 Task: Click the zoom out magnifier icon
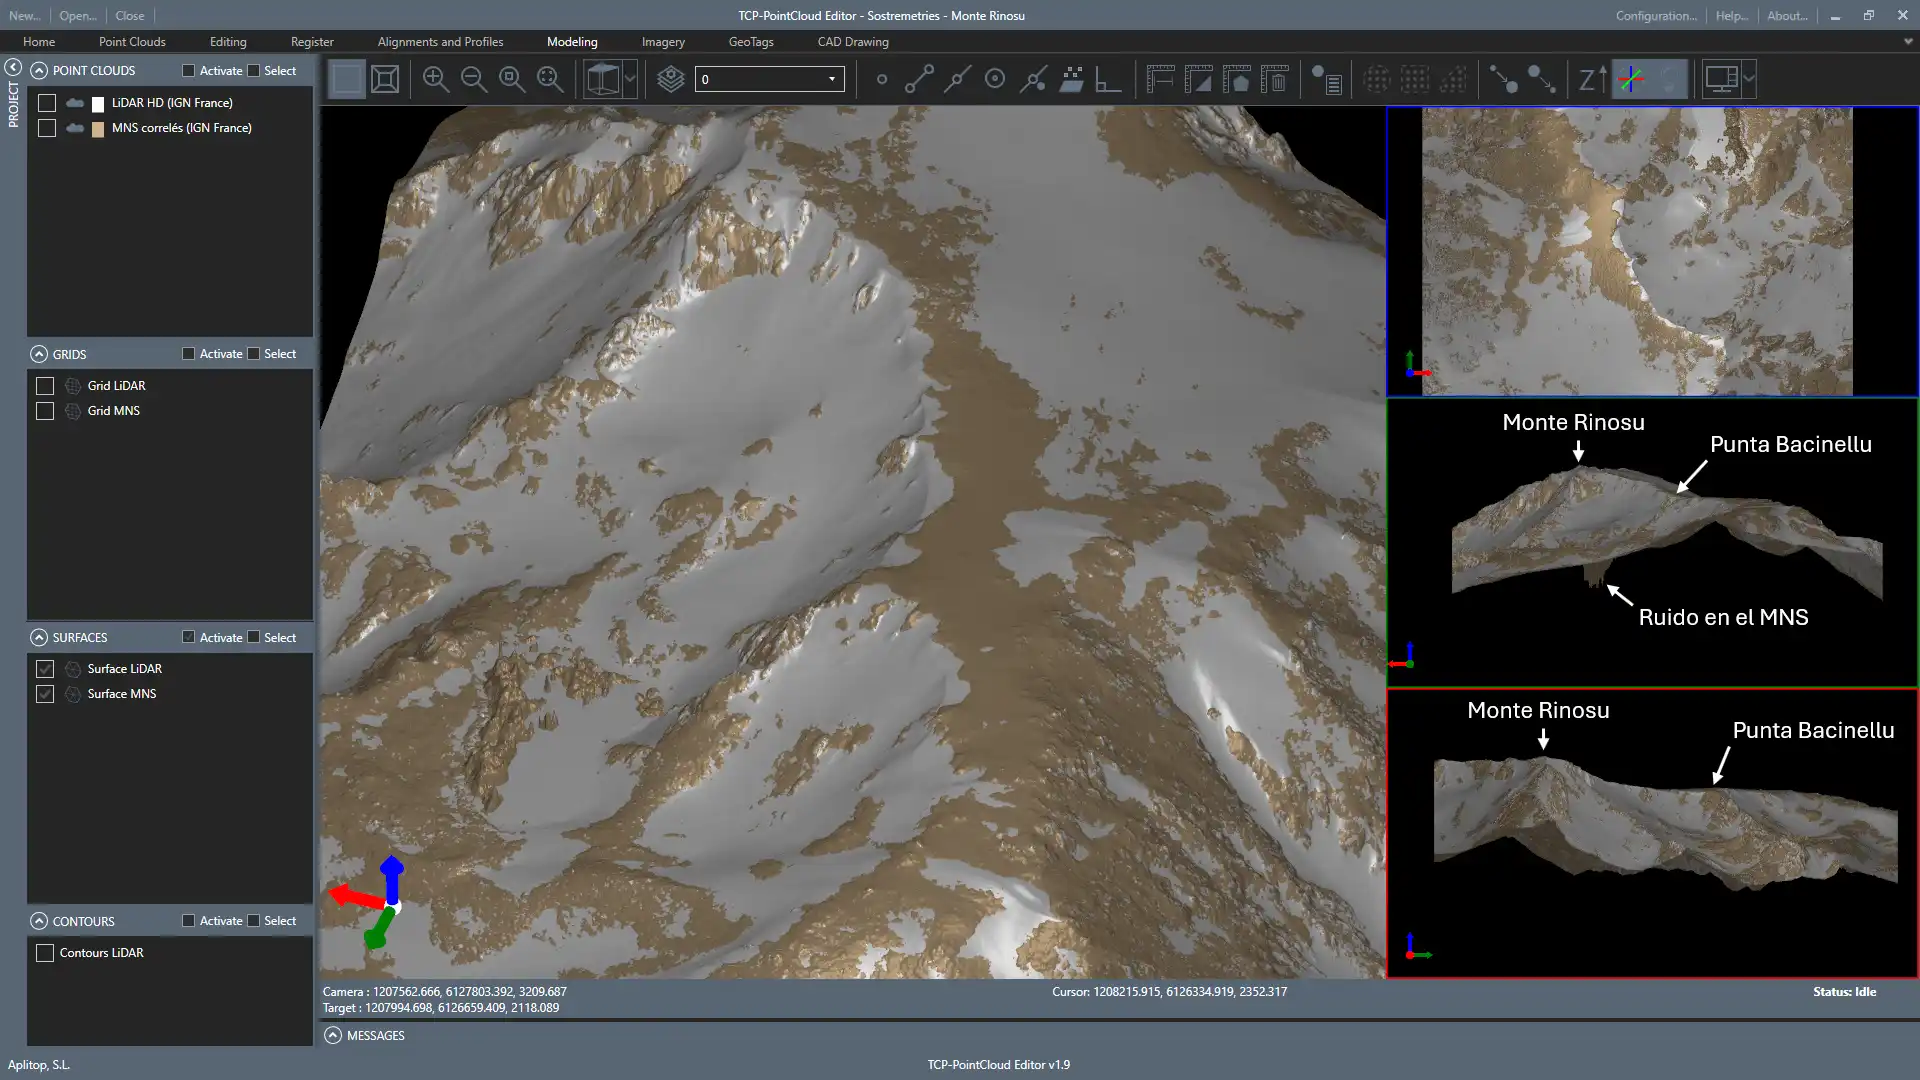[474, 79]
